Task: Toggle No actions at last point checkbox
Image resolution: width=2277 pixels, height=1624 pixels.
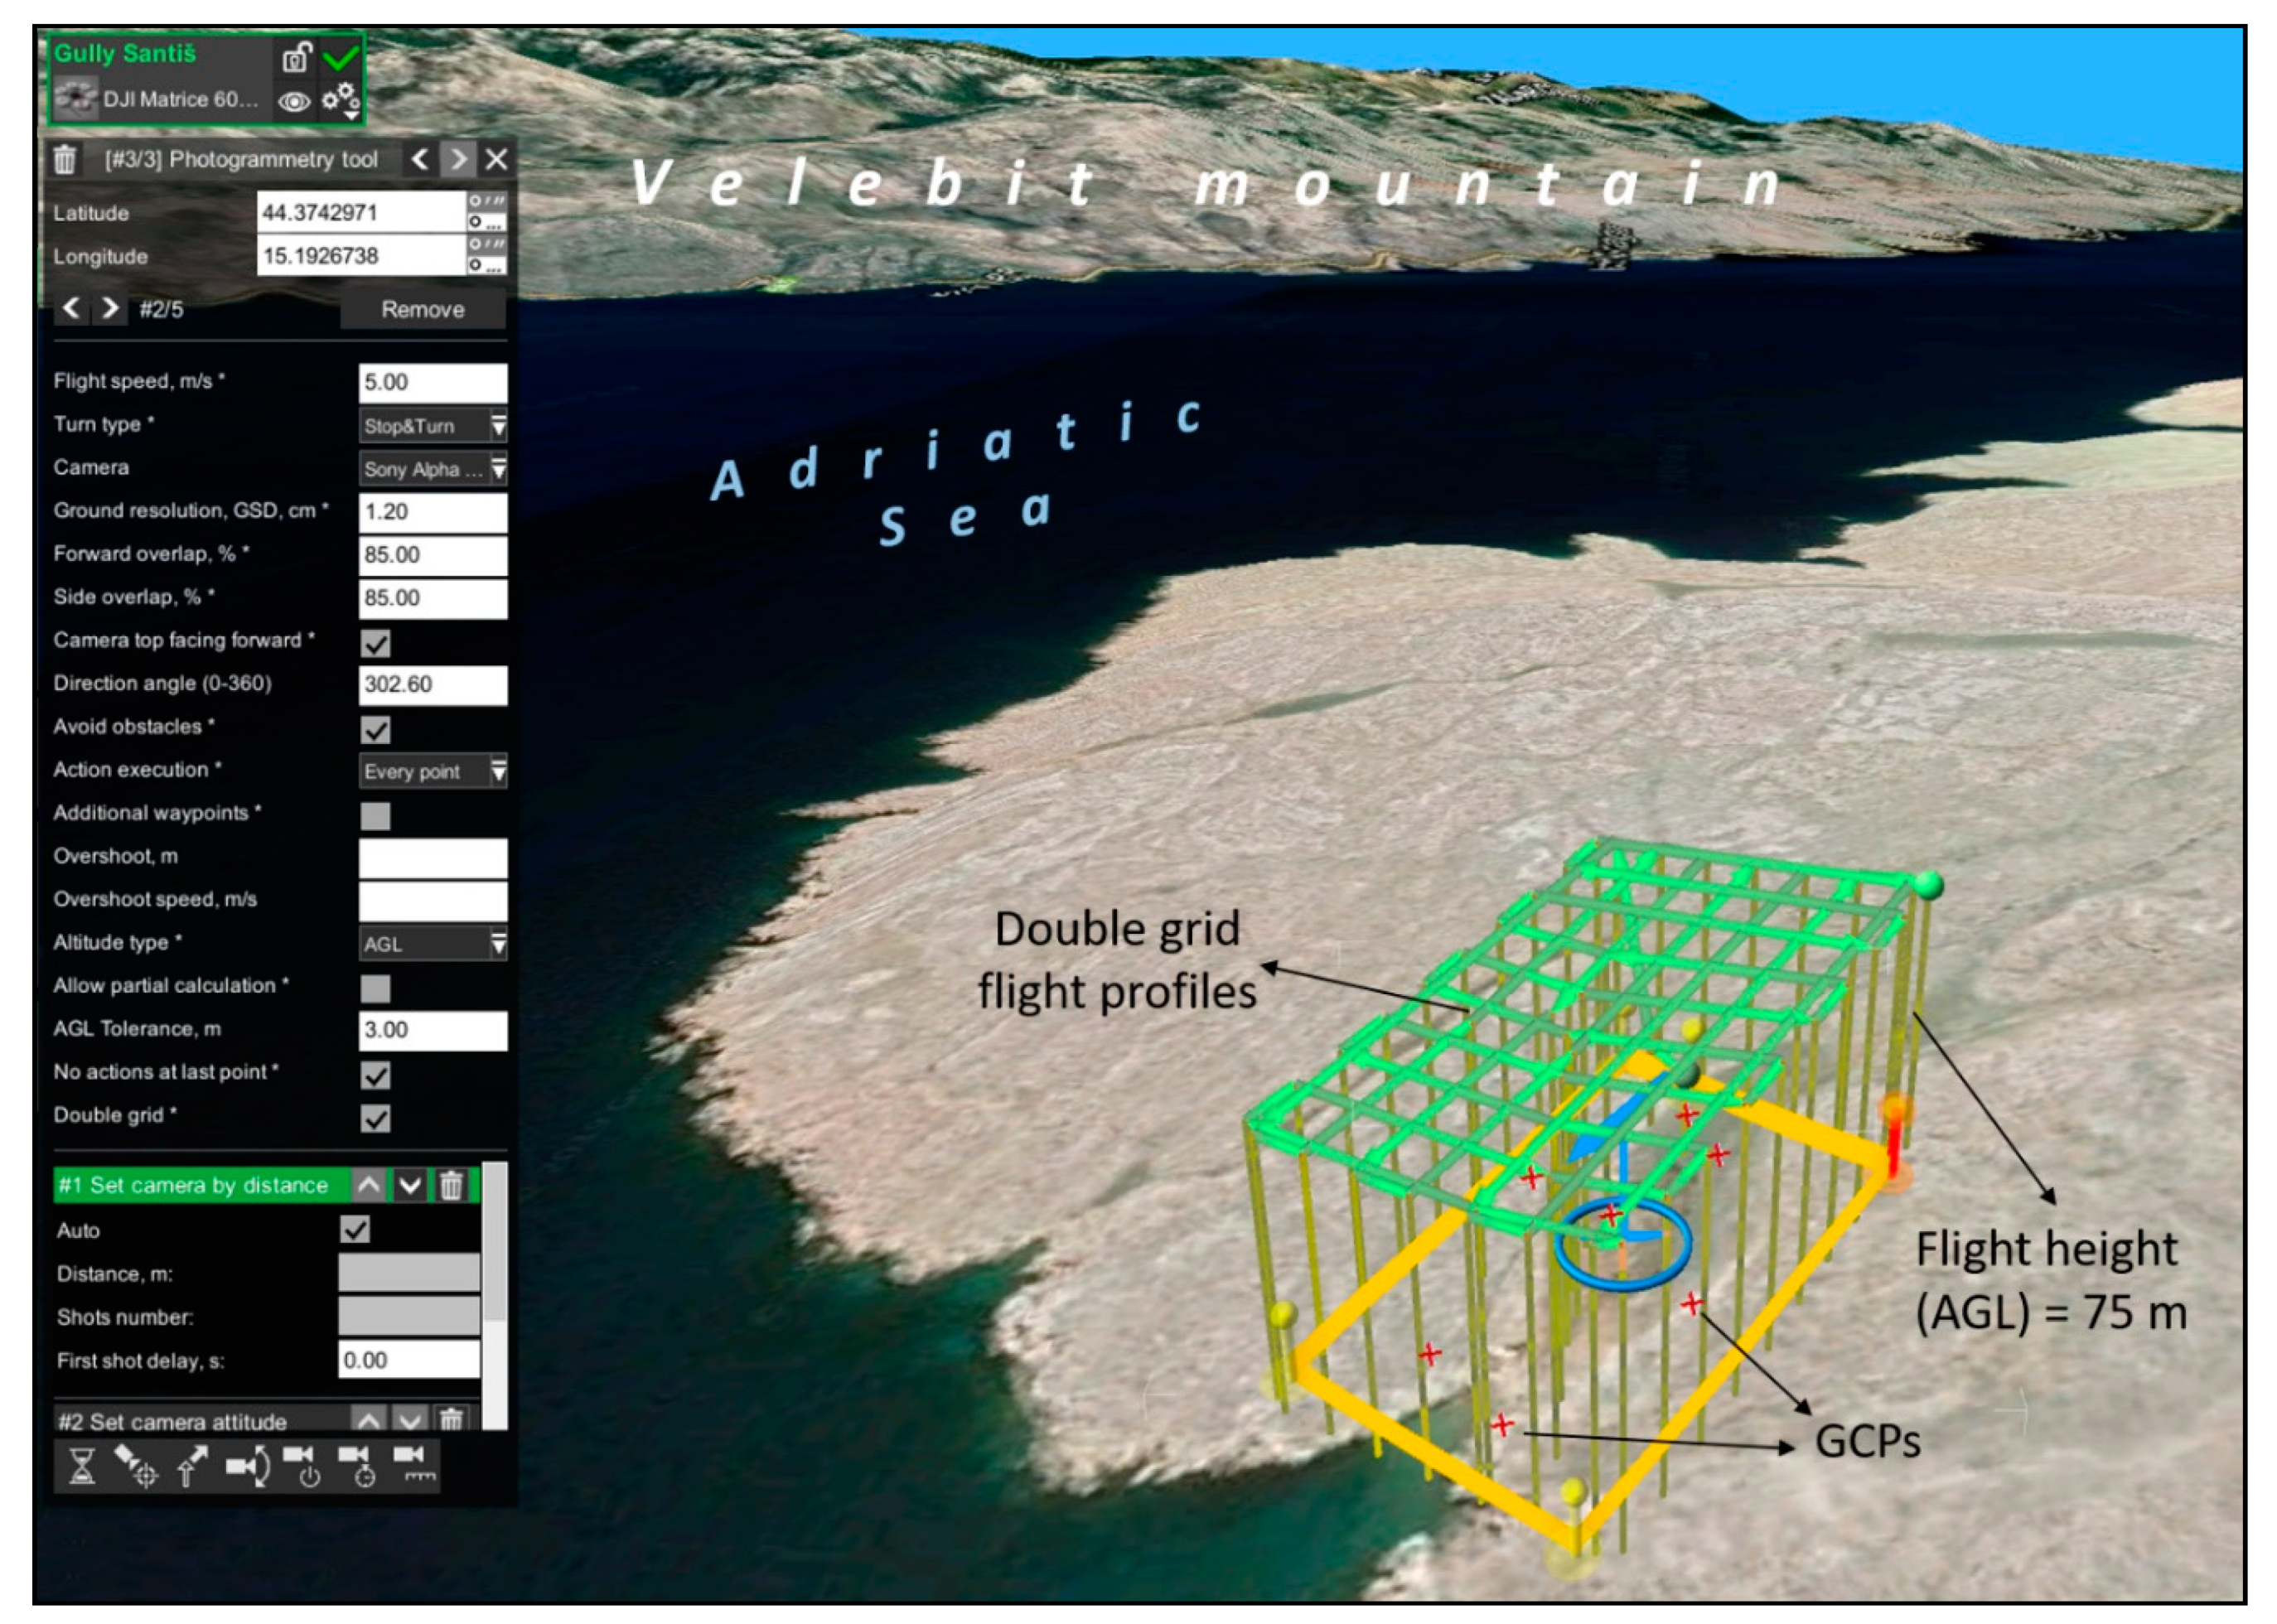Action: point(376,1075)
